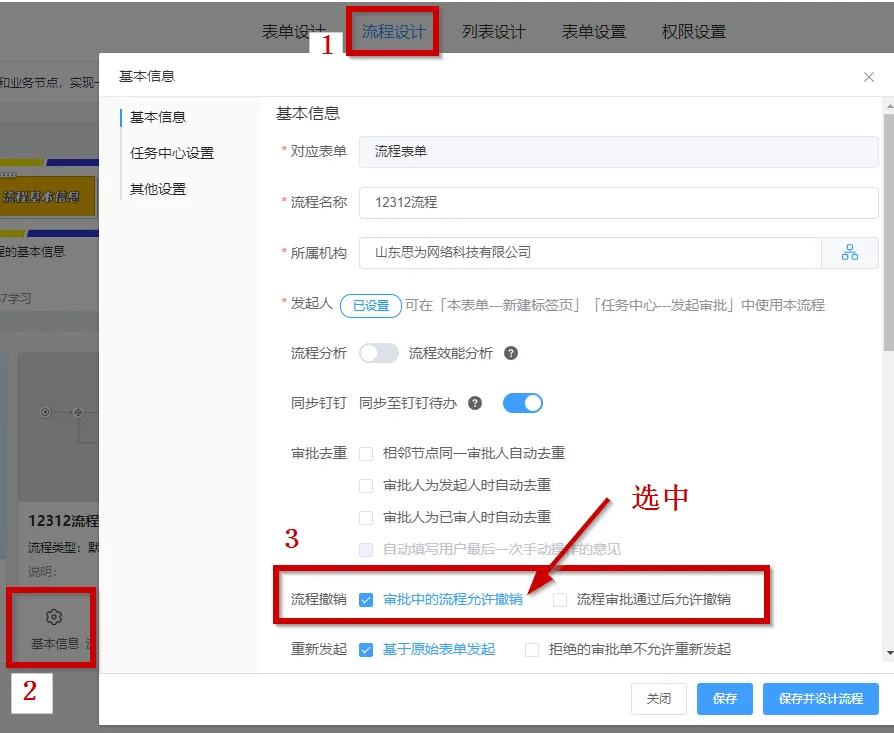Image resolution: width=894 pixels, height=733 pixels.
Task: Click the 基本信息 gear icon on the card
Action: (x=54, y=617)
